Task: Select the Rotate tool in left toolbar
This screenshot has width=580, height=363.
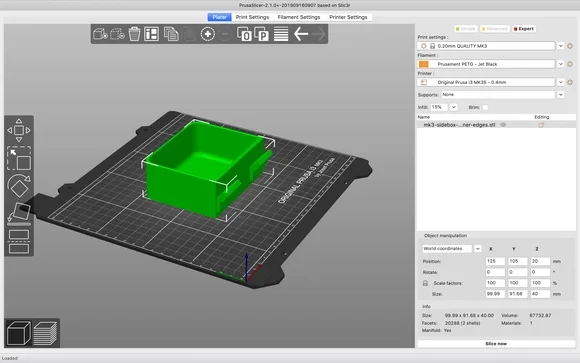Action: pos(19,186)
